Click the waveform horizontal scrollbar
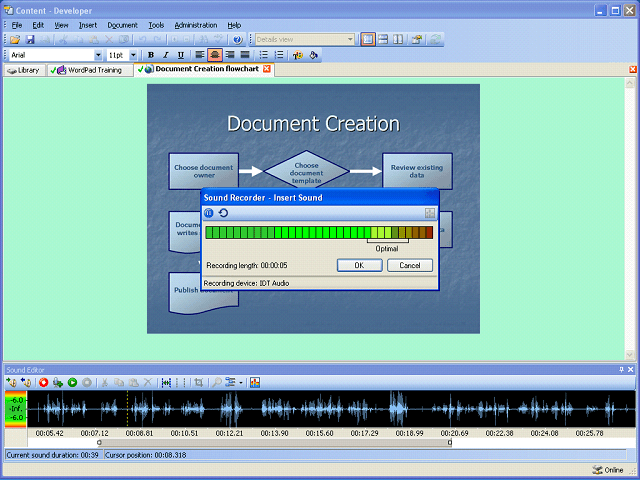This screenshot has height=480, width=640. coord(273,442)
